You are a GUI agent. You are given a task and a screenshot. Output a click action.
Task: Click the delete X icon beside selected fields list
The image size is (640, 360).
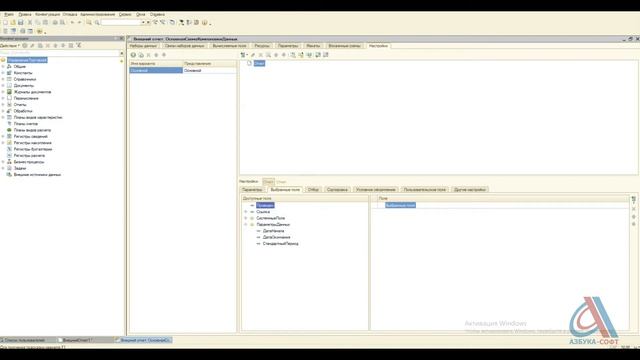[633, 209]
